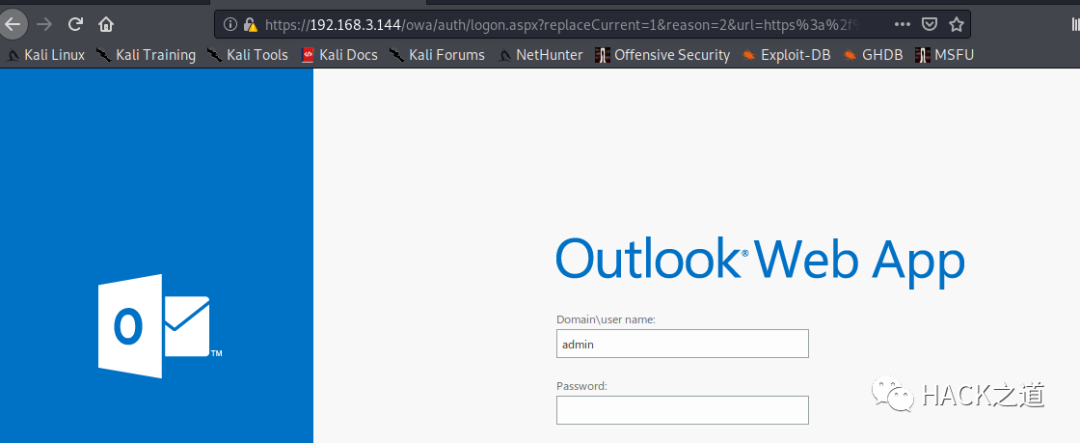Open the Kali Forums bookmark

coord(437,54)
